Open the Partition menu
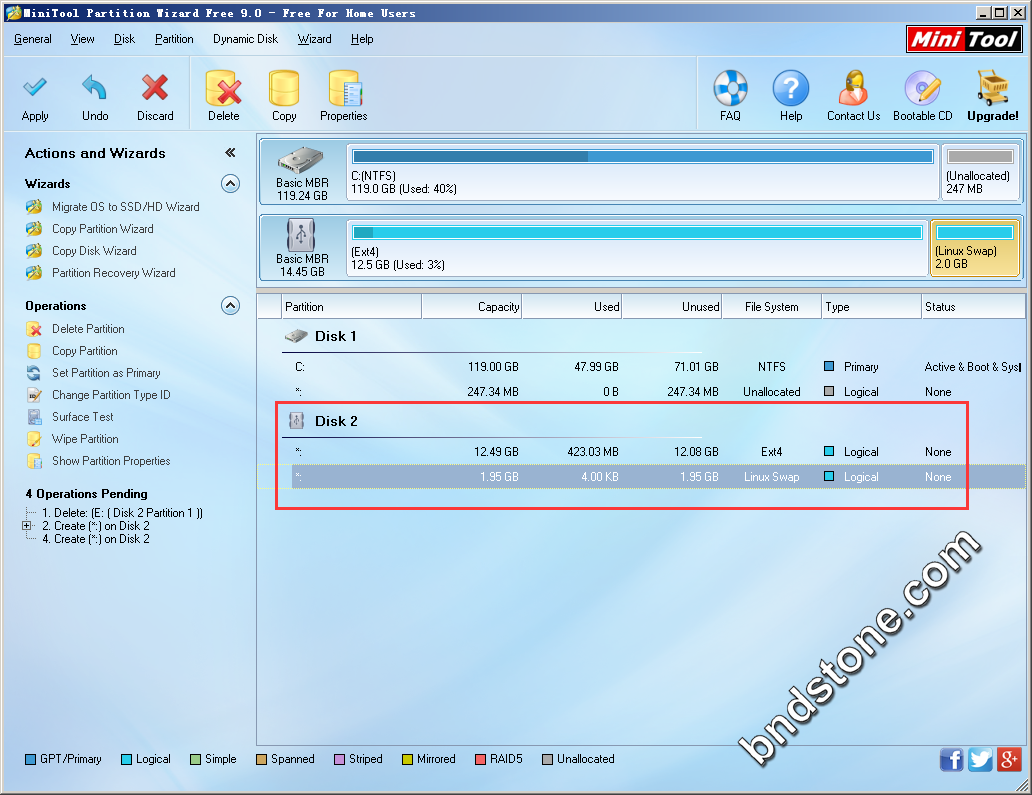 click(174, 39)
